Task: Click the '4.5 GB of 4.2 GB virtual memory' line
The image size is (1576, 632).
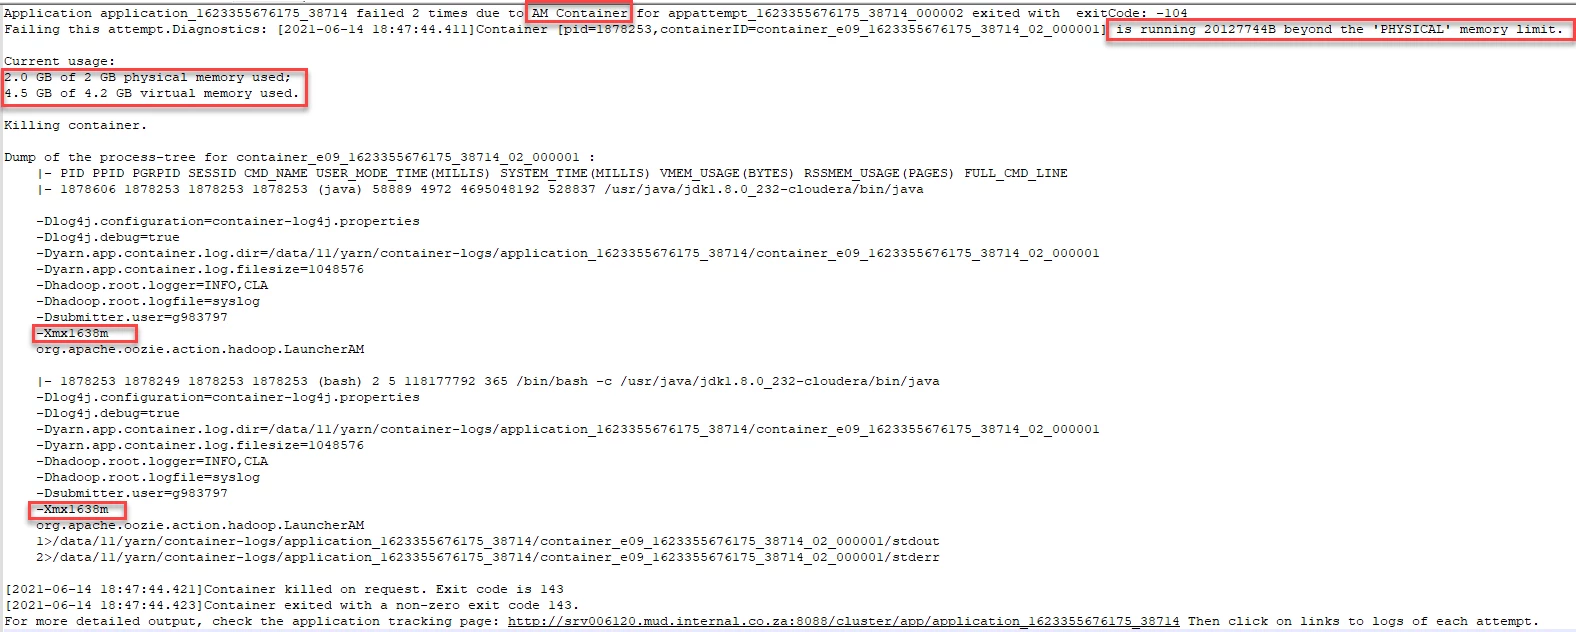Action: pyautogui.click(x=152, y=93)
